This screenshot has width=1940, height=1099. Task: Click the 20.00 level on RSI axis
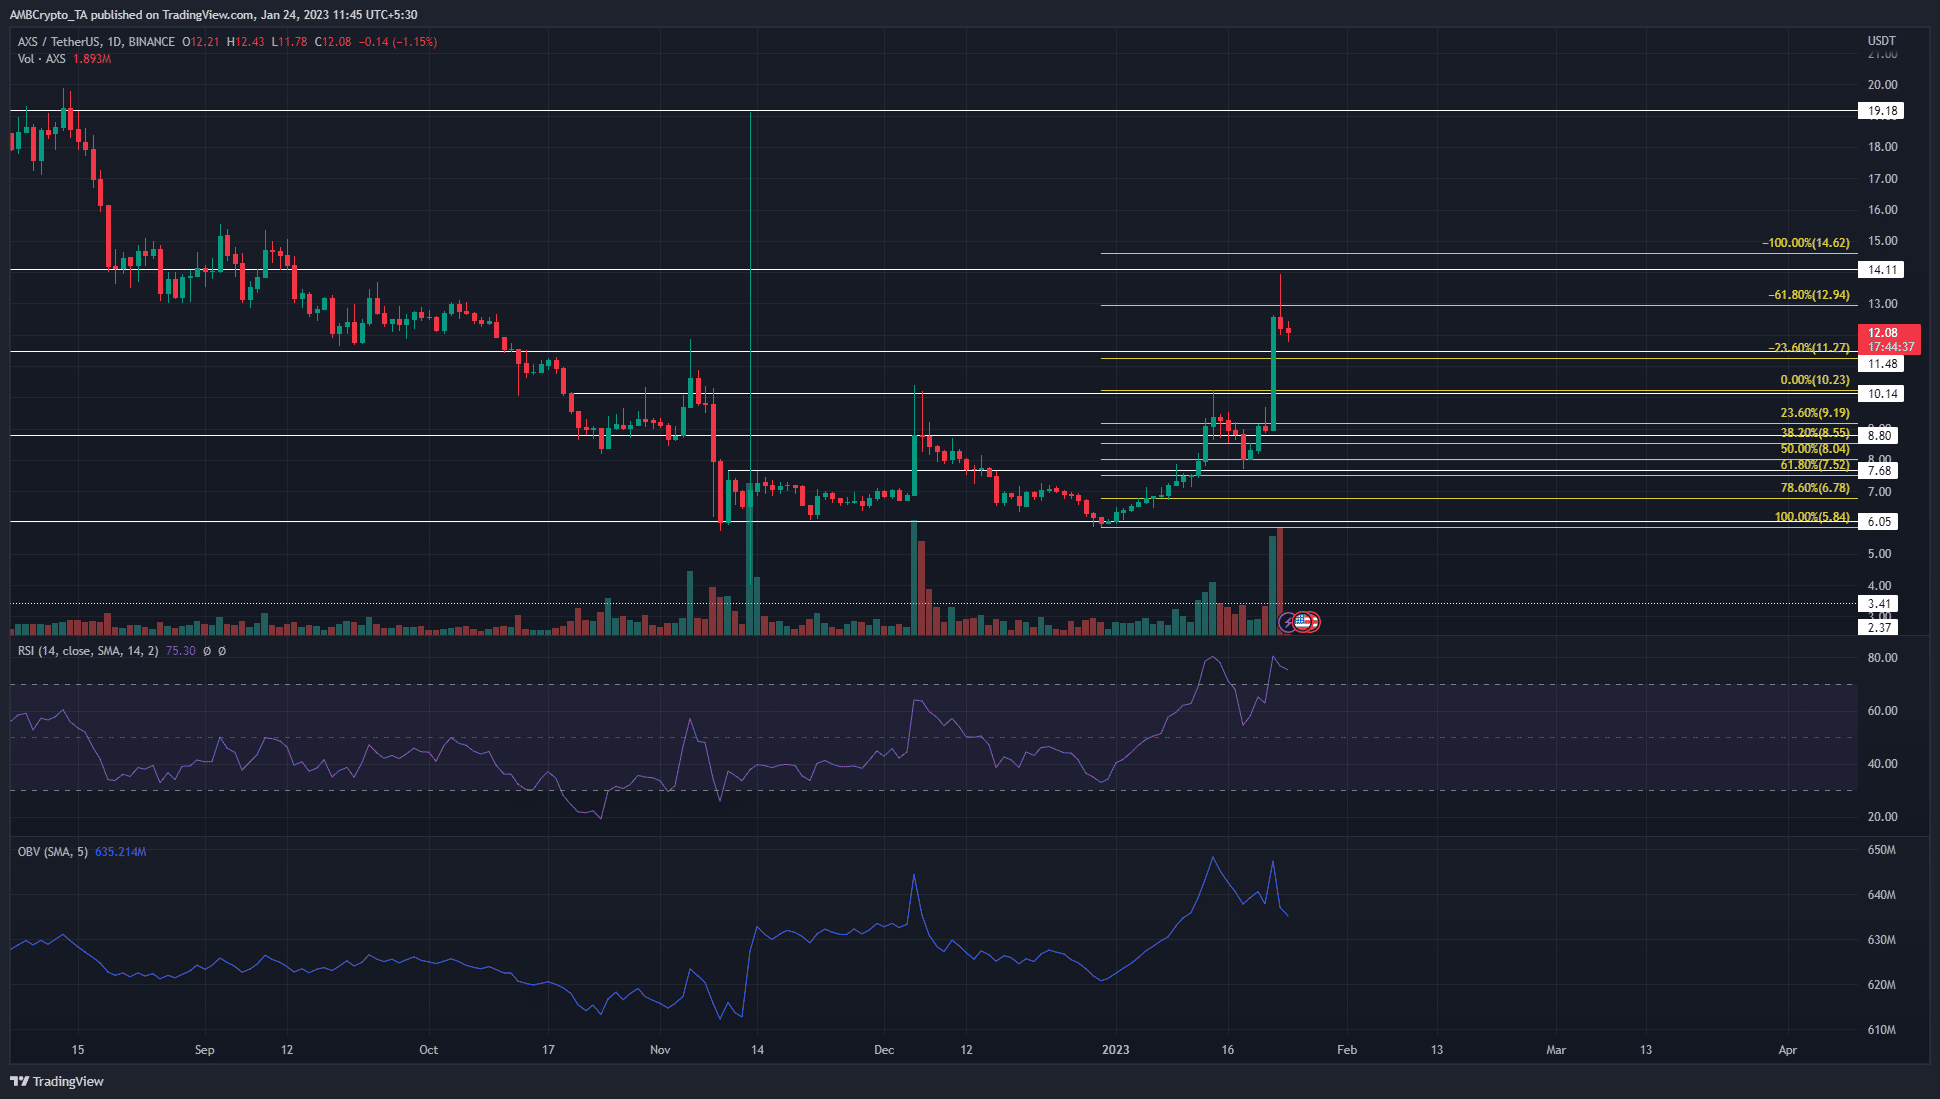(x=1882, y=817)
